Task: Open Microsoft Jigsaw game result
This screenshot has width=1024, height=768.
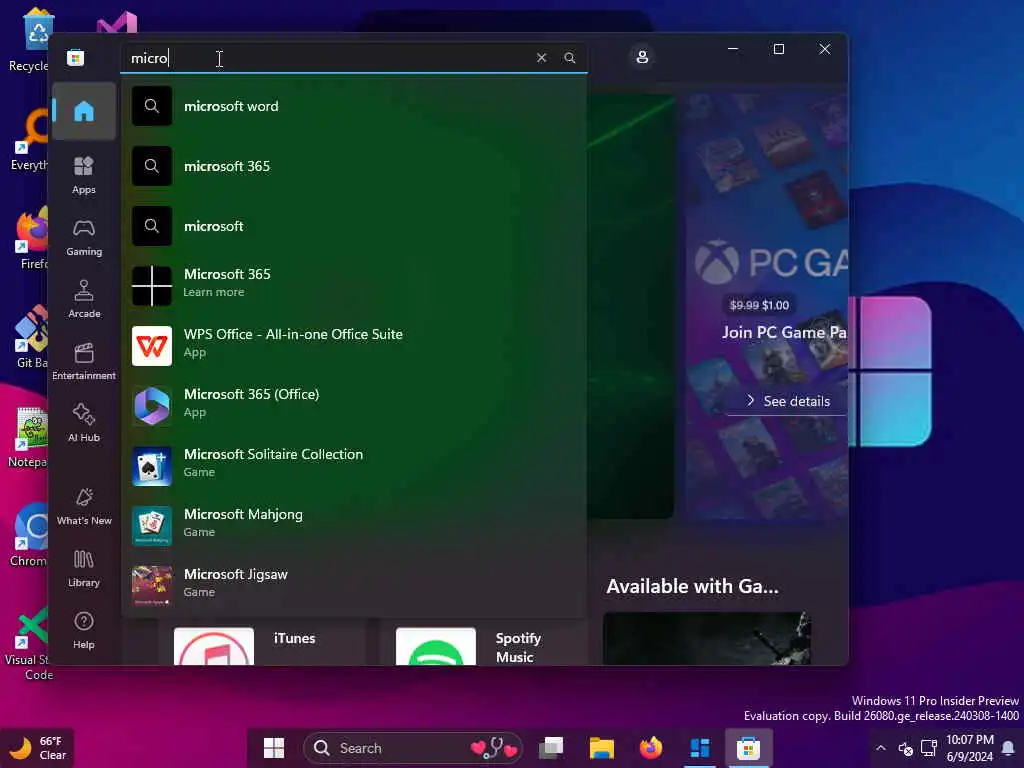Action: 354,586
